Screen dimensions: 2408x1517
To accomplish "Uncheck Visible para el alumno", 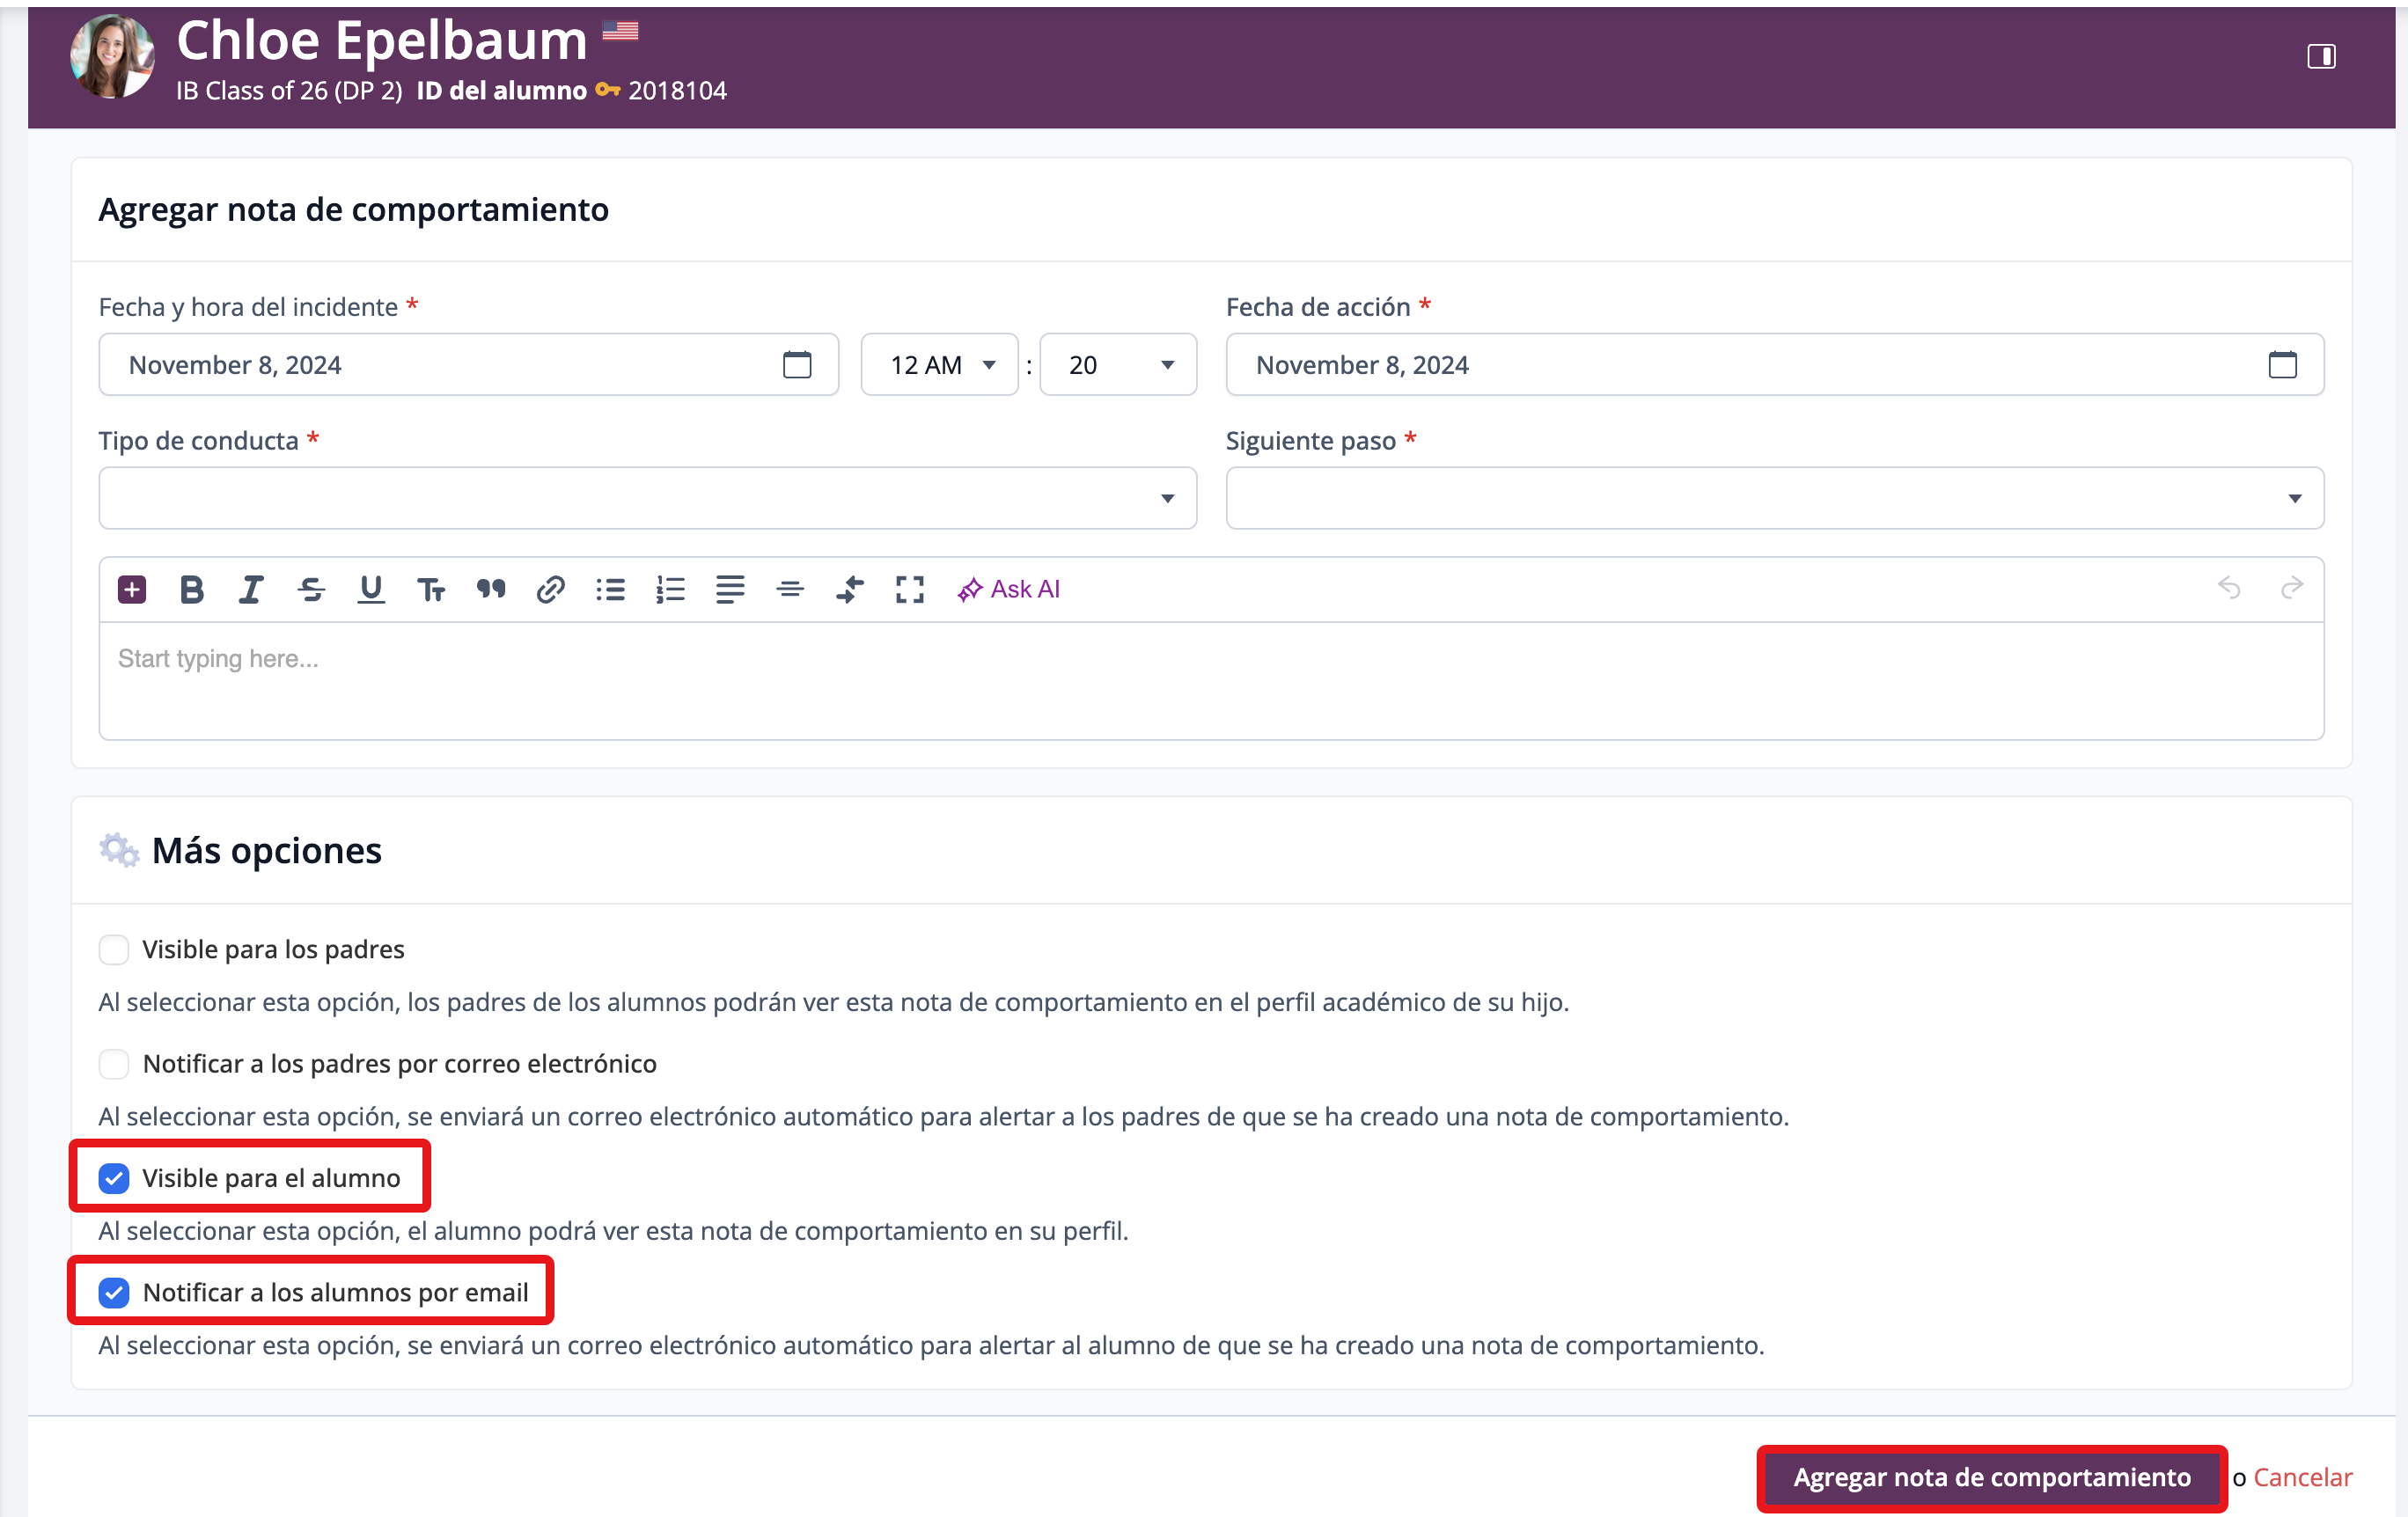I will tap(114, 1178).
